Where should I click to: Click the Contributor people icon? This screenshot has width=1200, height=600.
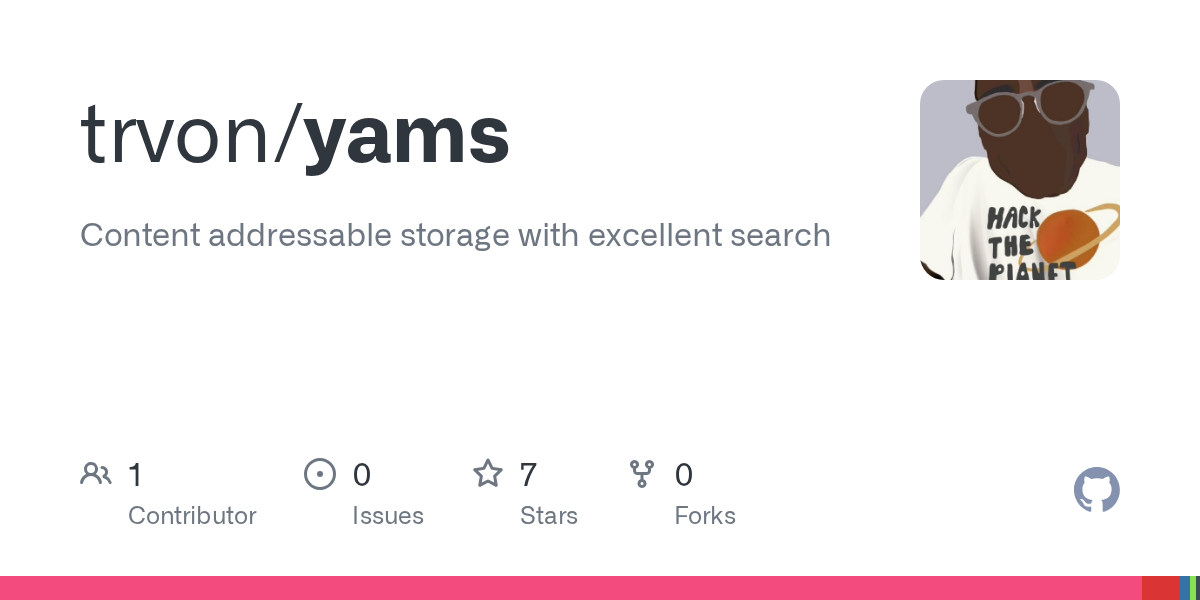click(x=96, y=474)
